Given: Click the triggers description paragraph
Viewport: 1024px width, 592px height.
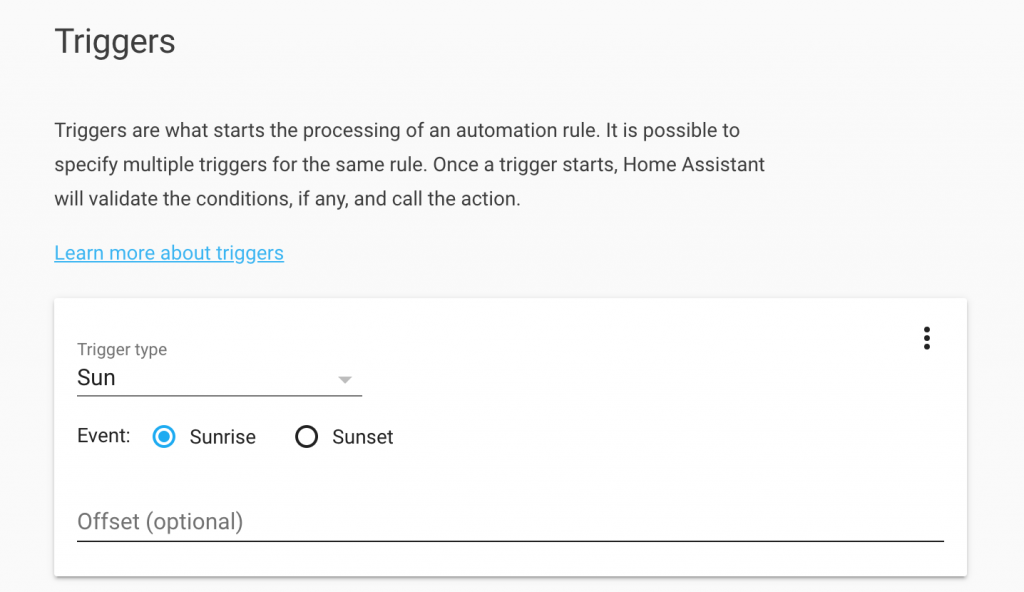Looking at the screenshot, I should coord(409,165).
